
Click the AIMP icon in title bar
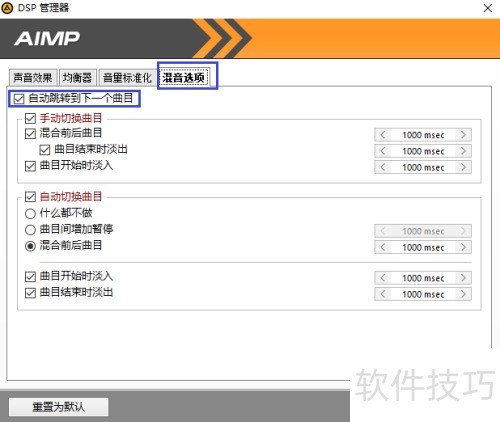[x=7, y=8]
